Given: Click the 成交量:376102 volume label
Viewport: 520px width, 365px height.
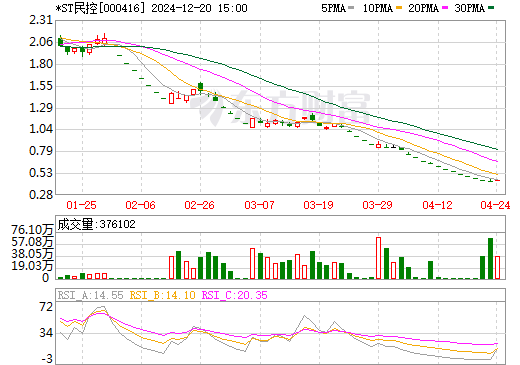Looking at the screenshot, I should point(97,224).
